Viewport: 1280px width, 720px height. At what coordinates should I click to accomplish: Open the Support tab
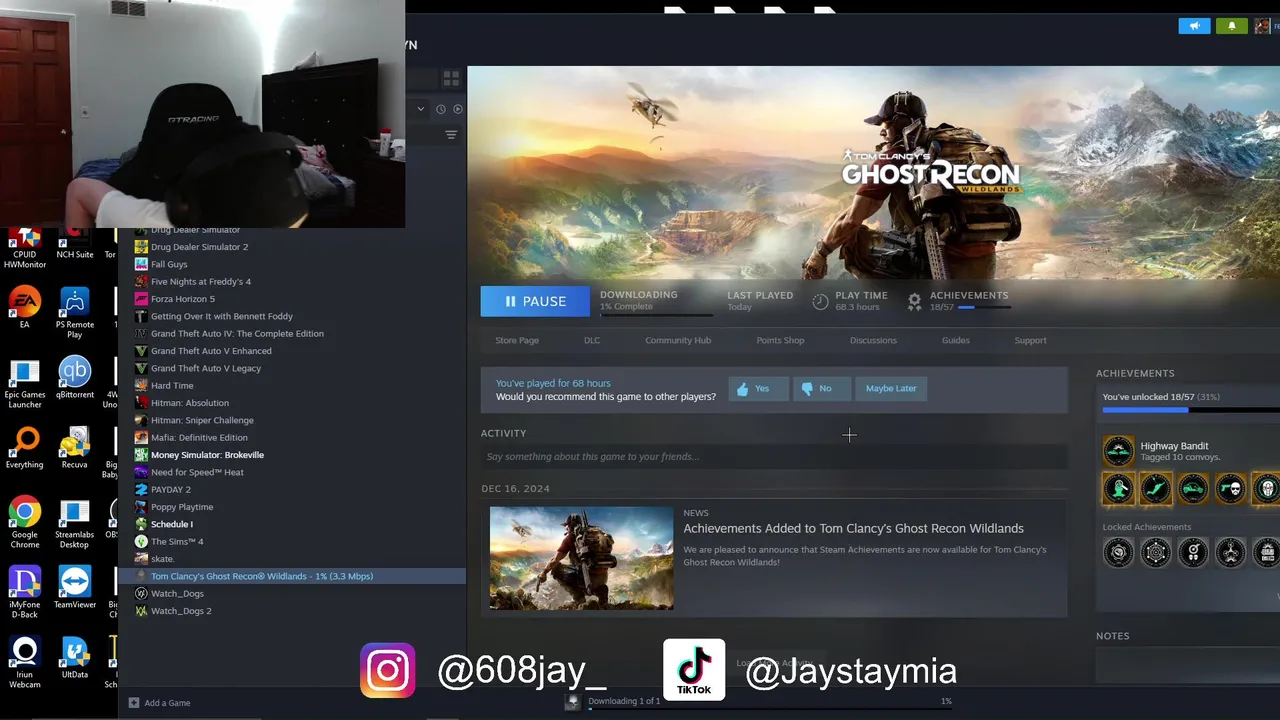(1030, 340)
